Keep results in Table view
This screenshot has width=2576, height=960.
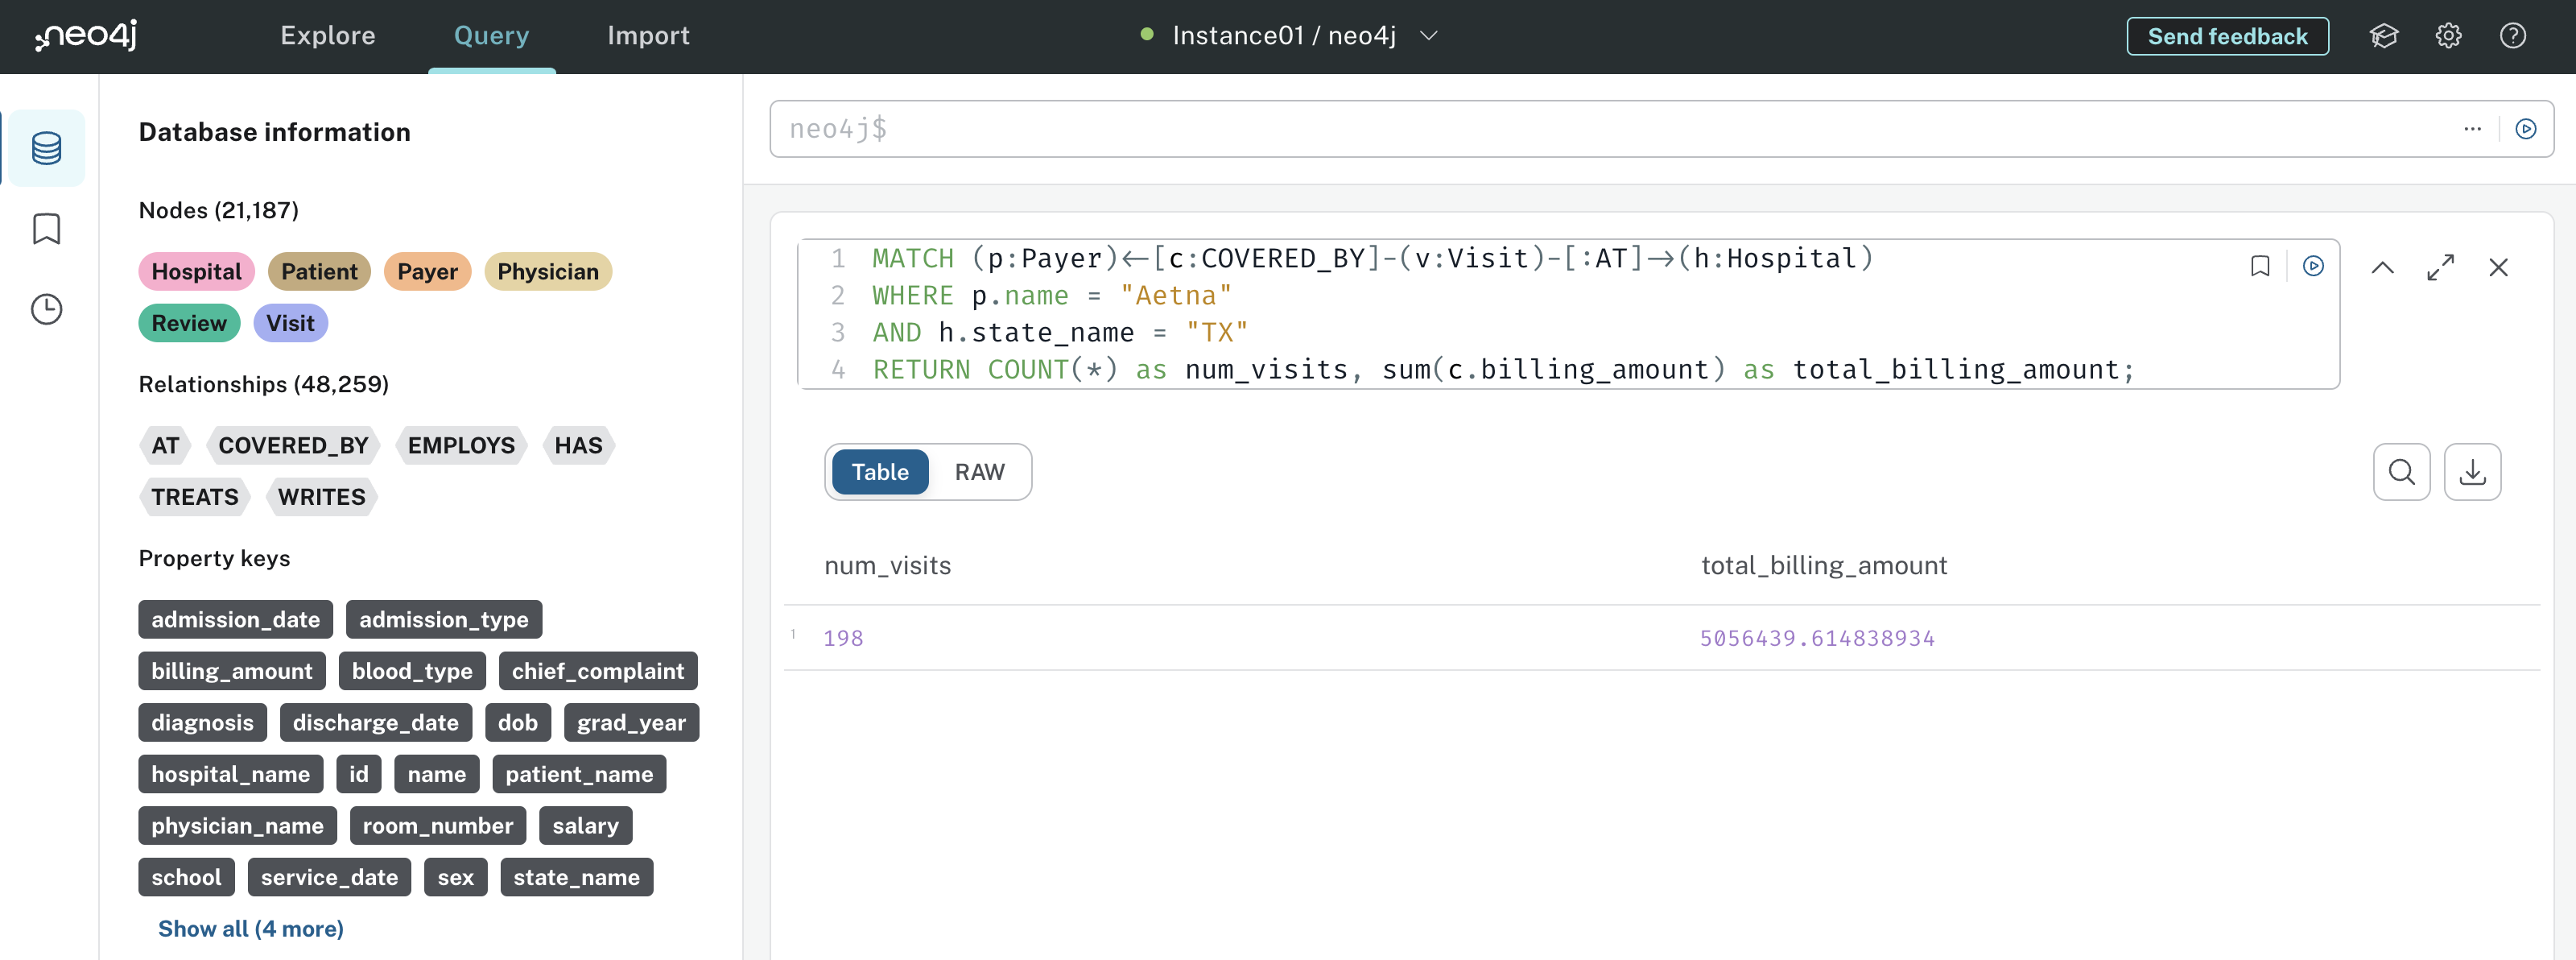click(x=880, y=472)
